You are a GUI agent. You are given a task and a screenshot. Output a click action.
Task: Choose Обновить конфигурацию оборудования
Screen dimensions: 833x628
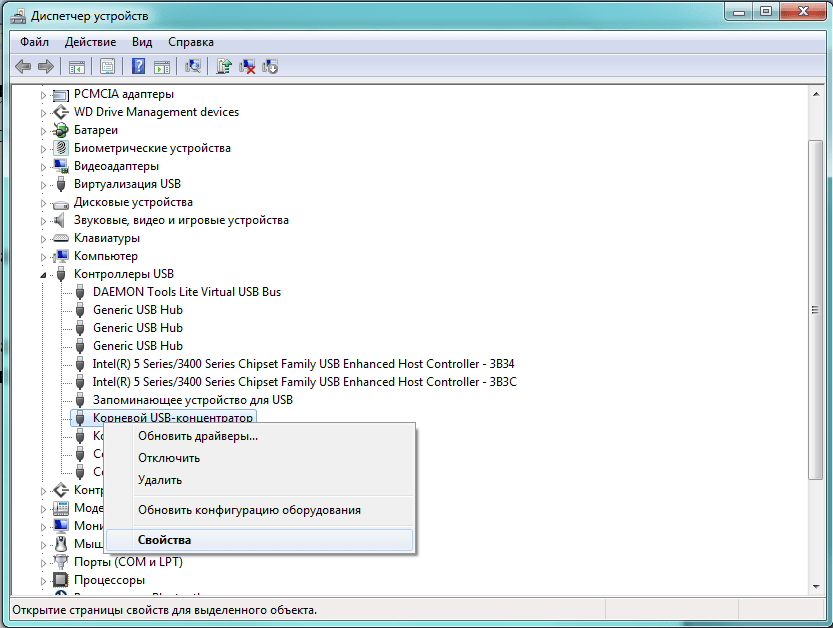click(x=259, y=510)
